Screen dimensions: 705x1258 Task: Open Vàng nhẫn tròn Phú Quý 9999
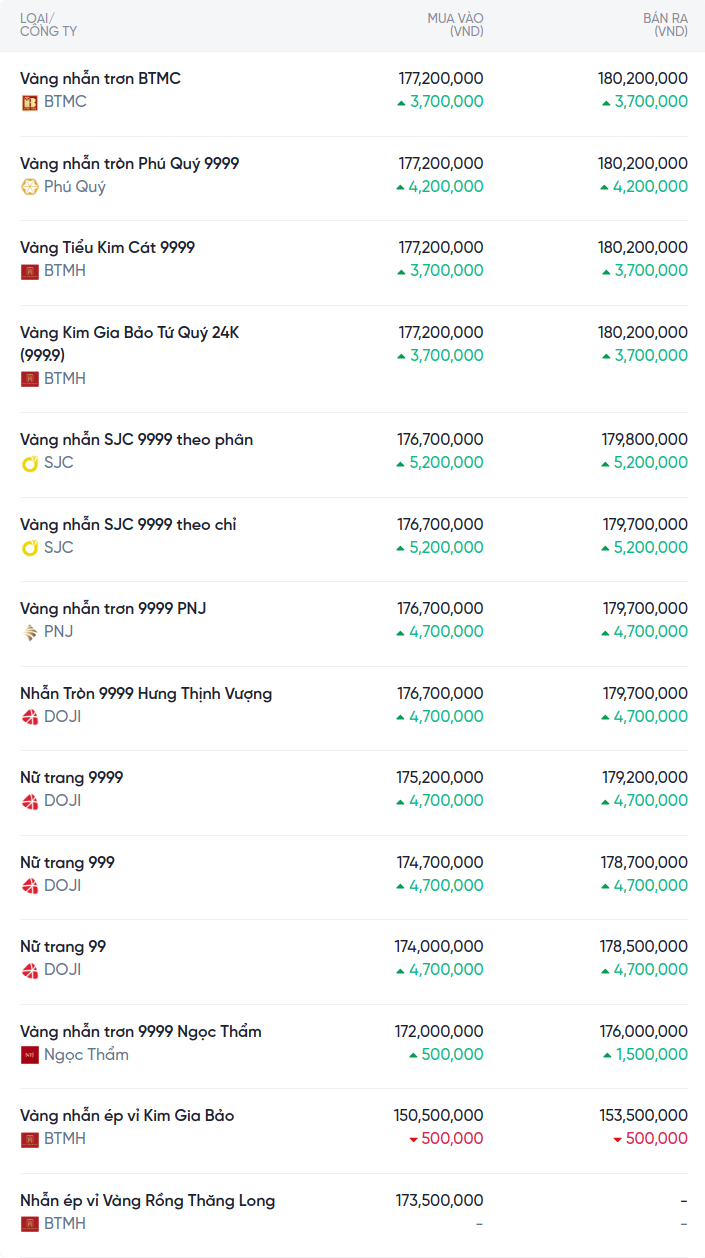pyautogui.click(x=129, y=164)
